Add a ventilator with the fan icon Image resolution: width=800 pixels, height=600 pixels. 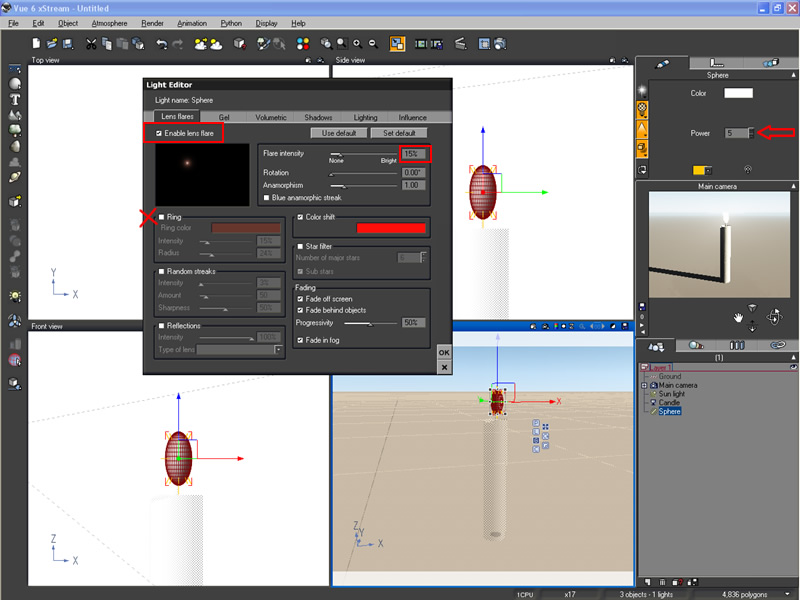[x=15, y=321]
